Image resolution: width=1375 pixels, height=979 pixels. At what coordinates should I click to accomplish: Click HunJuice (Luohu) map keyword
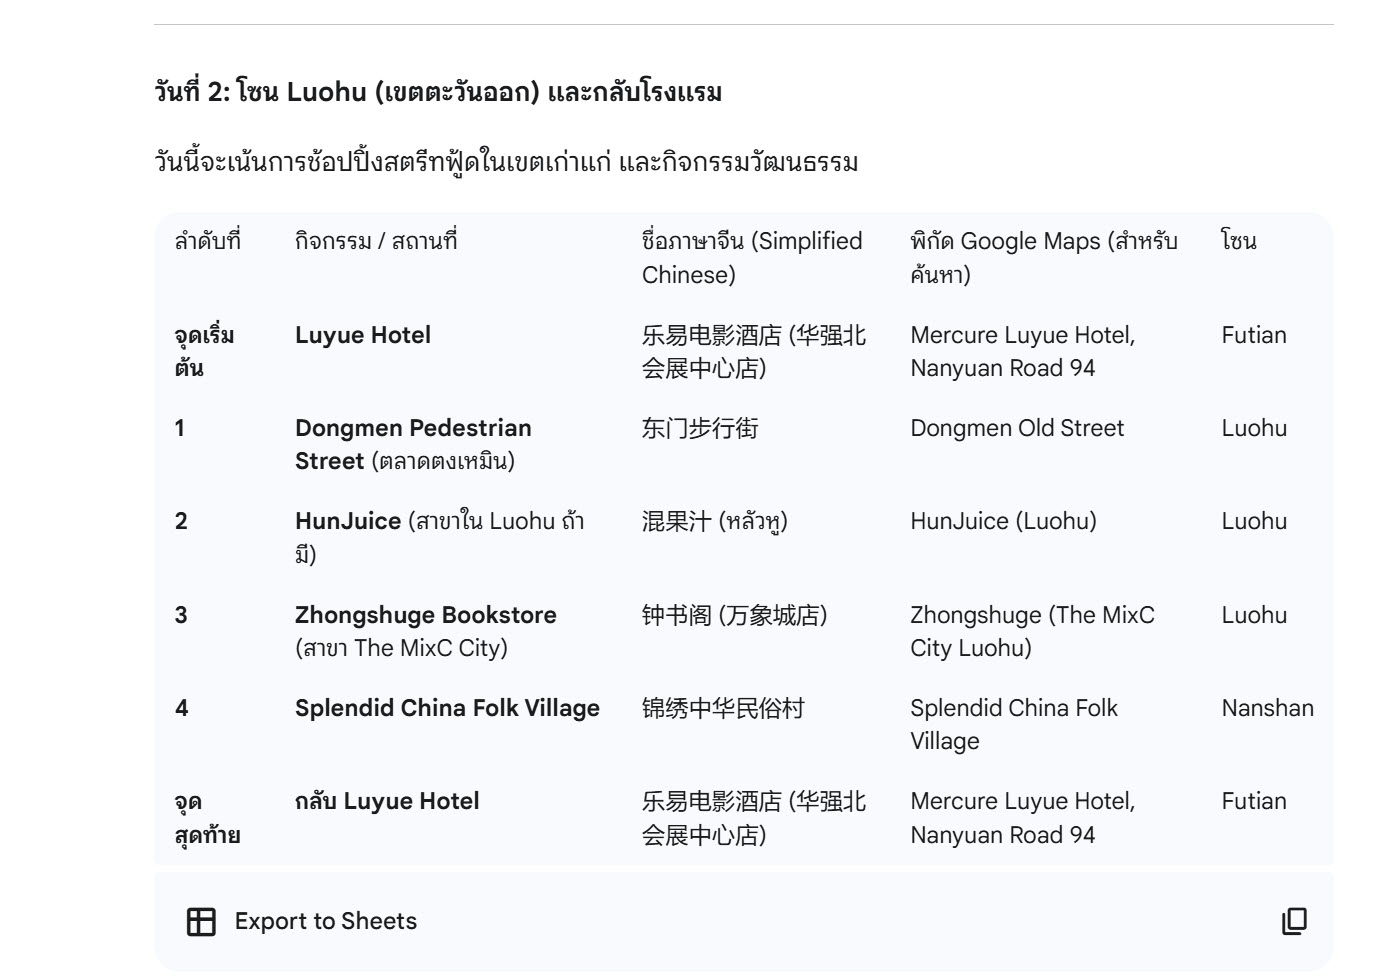point(1003,521)
